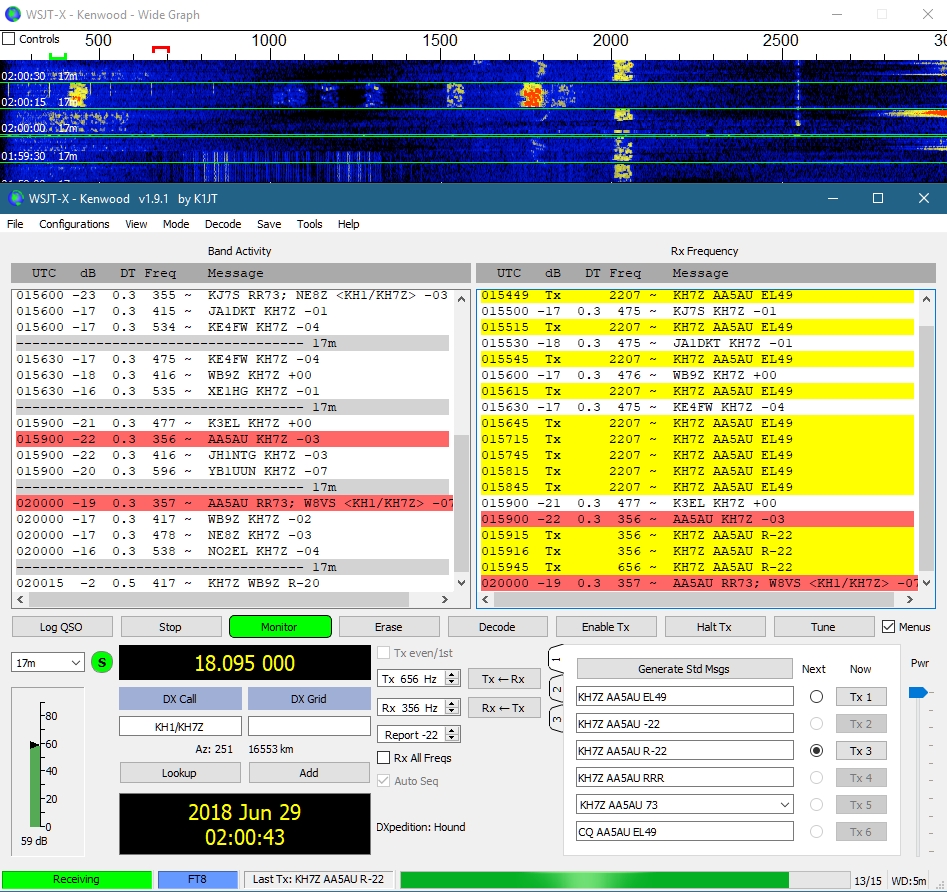Toggle the Menus checkbox
Image resolution: width=947 pixels, height=892 pixels.
888,627
